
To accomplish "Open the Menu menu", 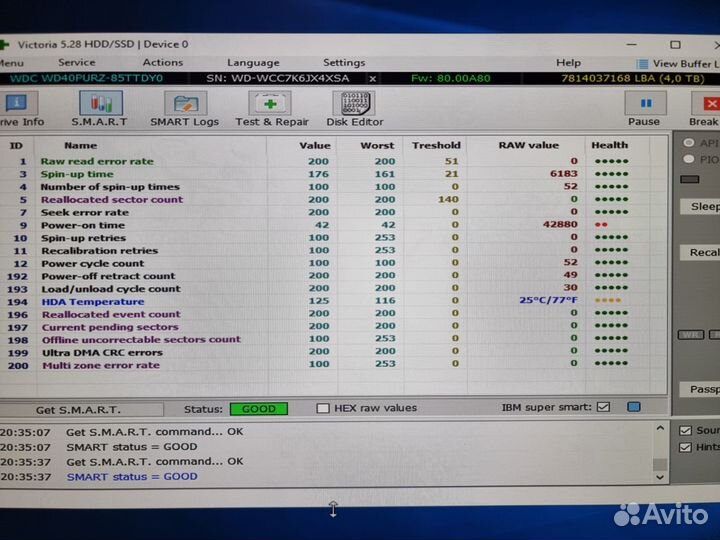I will click(x=11, y=63).
